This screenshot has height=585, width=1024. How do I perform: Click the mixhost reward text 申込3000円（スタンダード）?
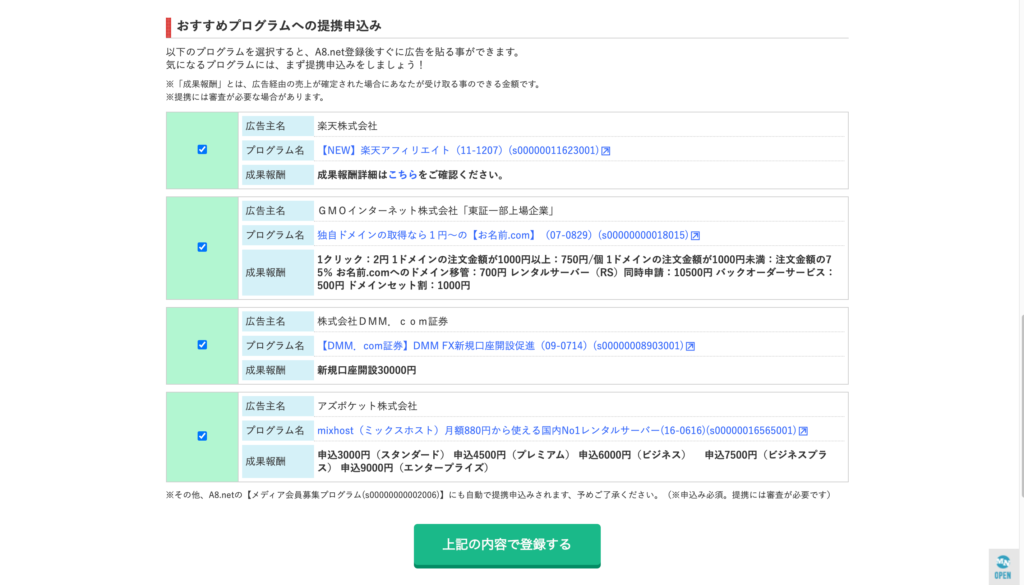click(572, 461)
